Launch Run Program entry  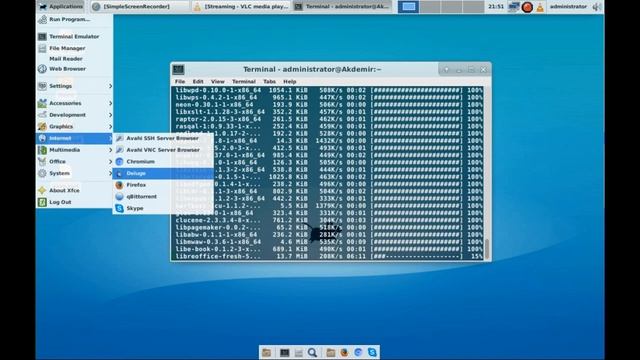74,19
